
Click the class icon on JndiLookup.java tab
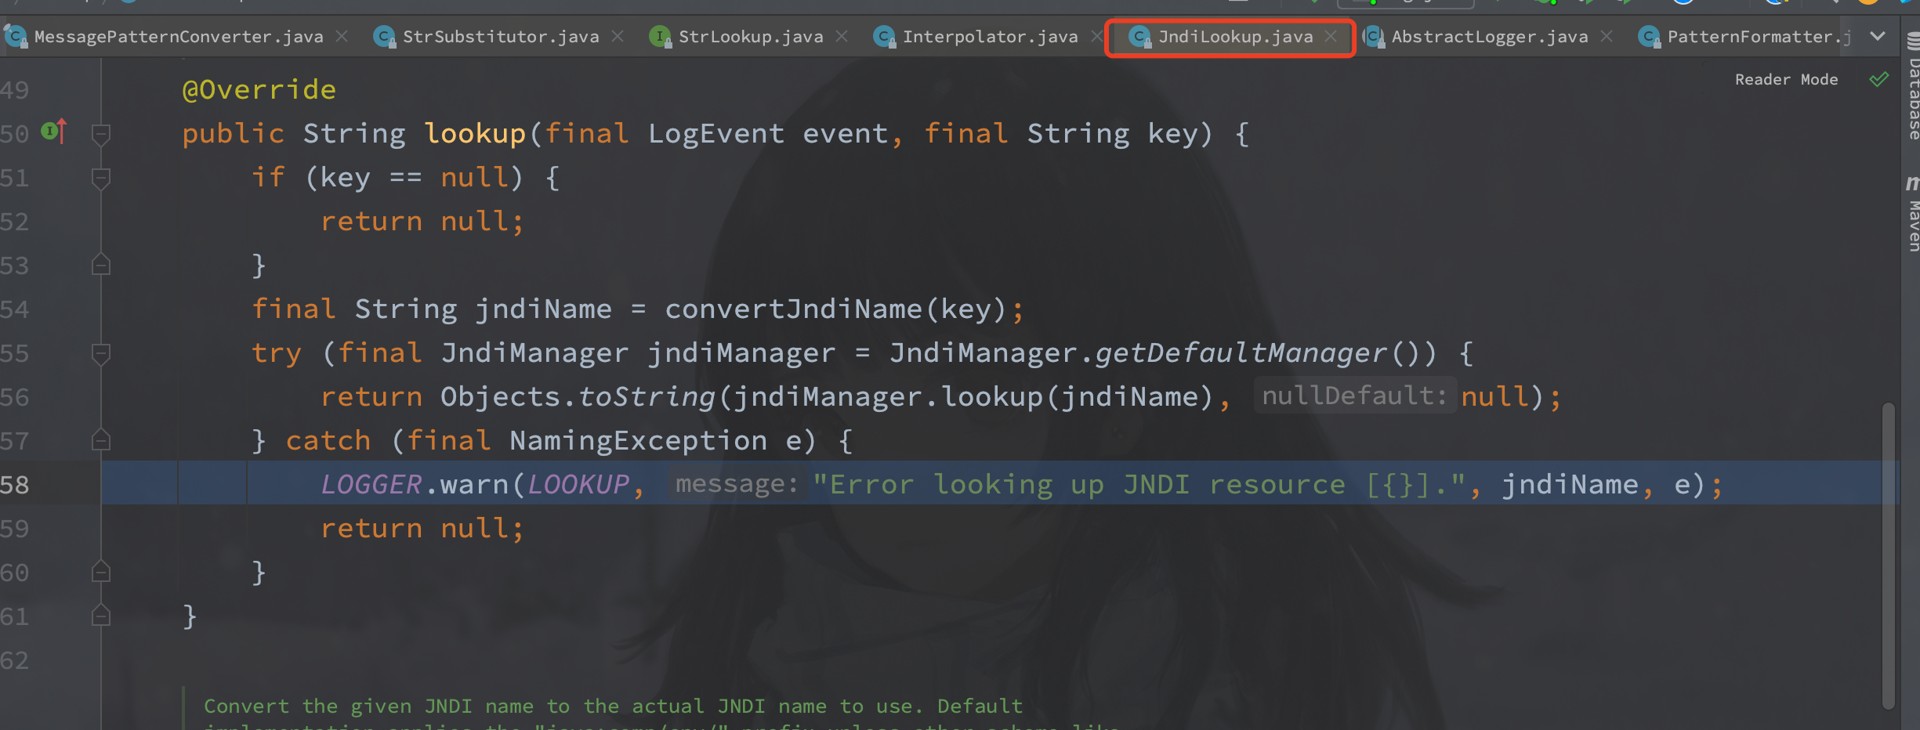click(x=1139, y=37)
